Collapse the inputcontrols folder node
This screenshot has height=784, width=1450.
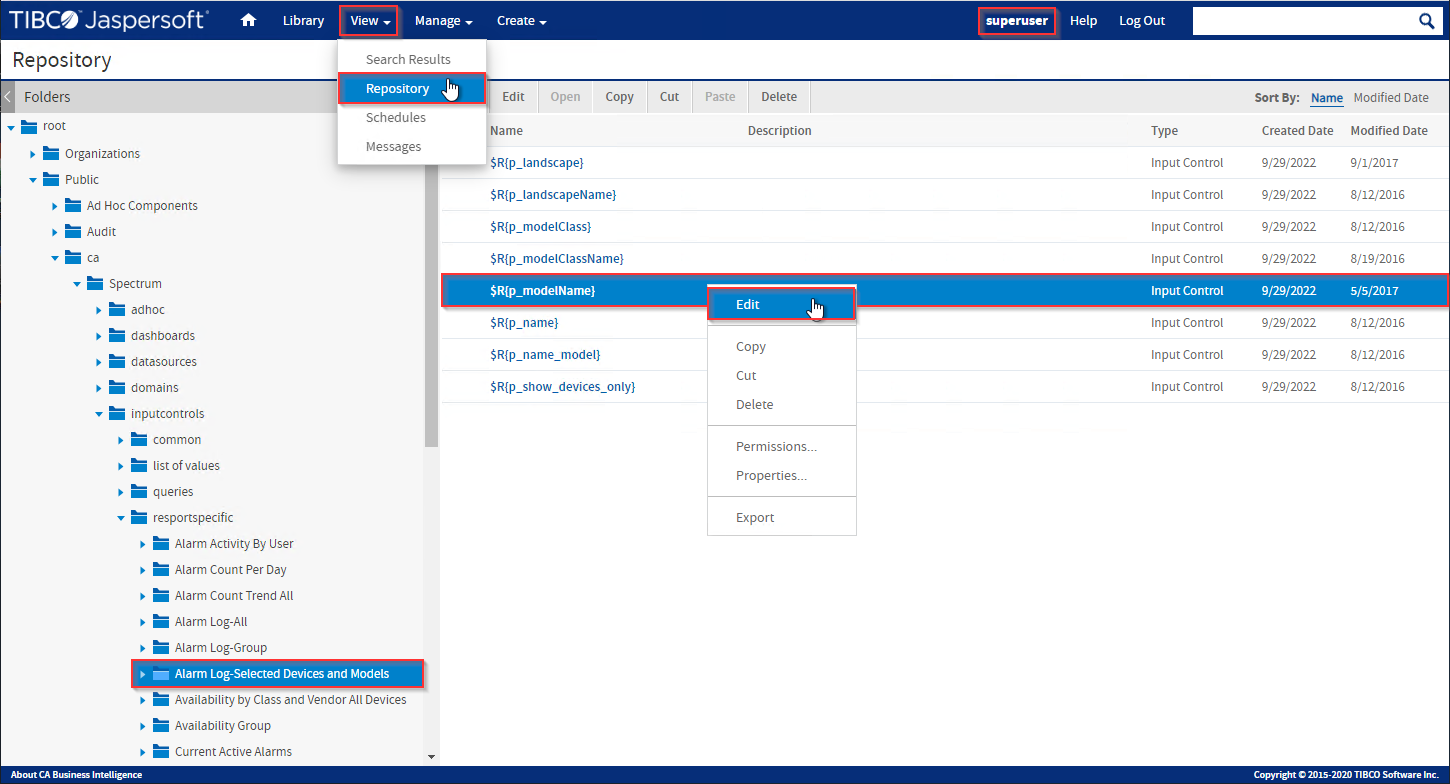click(99, 414)
